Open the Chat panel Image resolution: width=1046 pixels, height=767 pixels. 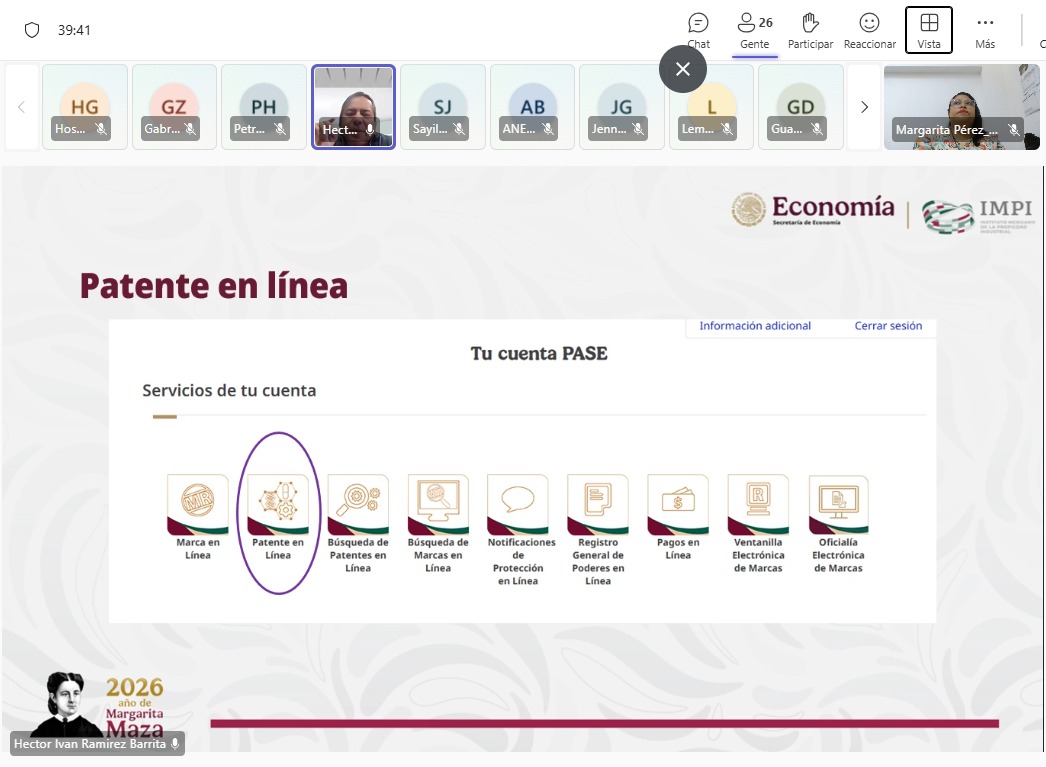point(698,31)
